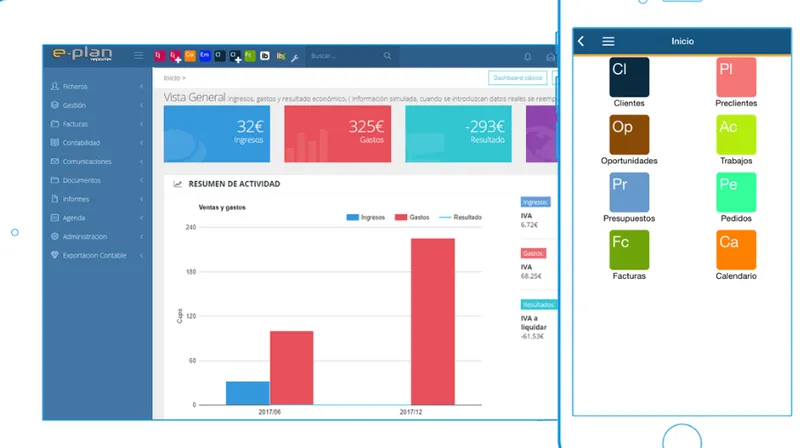Click the Dashboard clásico button
The width and height of the screenshot is (800, 448).
[517, 78]
